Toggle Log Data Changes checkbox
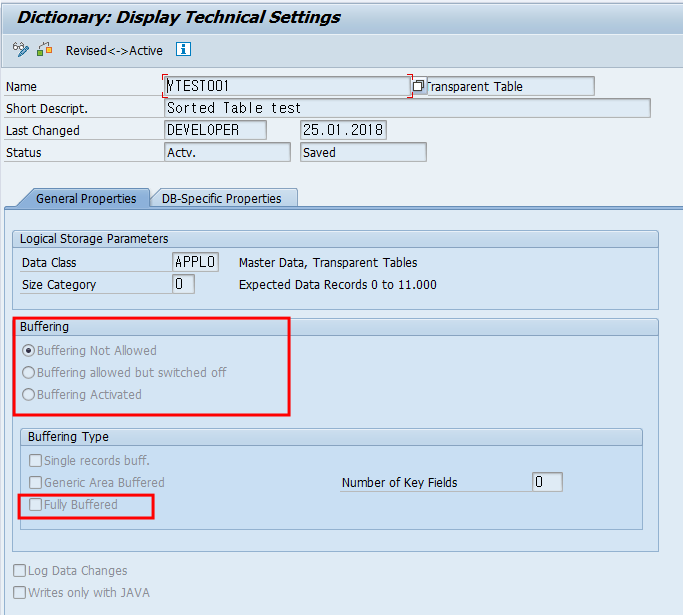683x615 pixels. click(20, 571)
